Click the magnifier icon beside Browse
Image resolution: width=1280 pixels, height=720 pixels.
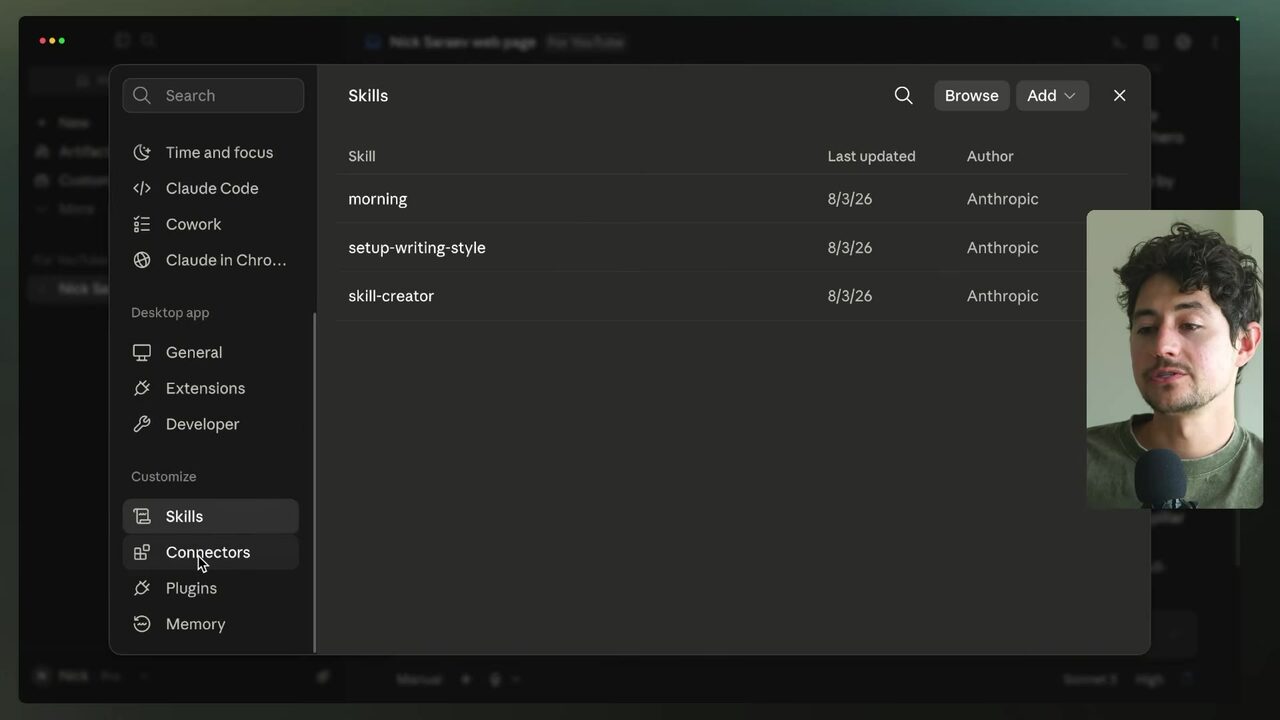coord(903,95)
